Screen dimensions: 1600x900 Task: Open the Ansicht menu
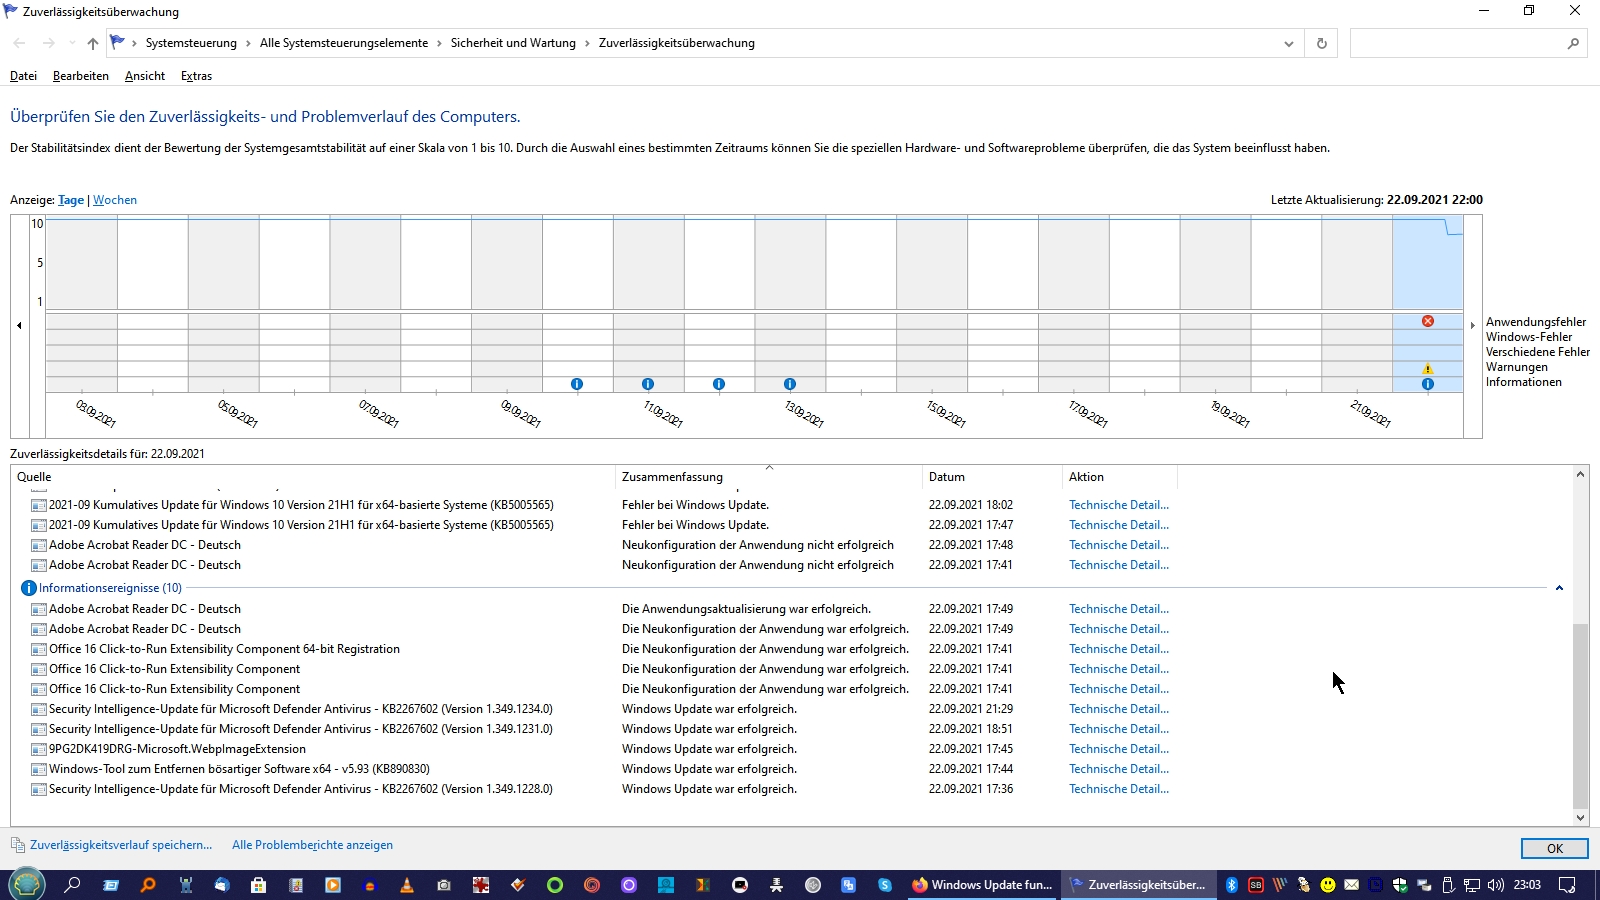pos(145,76)
